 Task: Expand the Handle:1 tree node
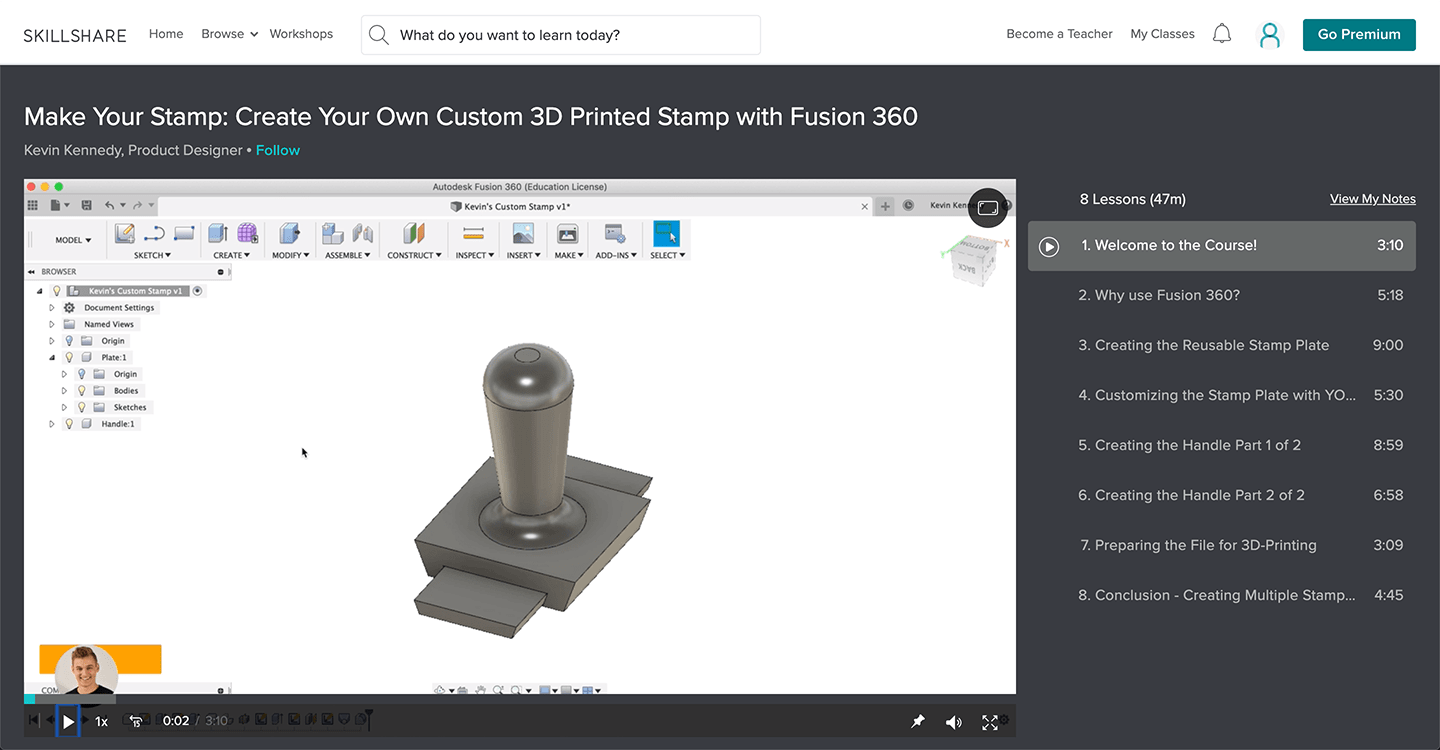pos(52,424)
